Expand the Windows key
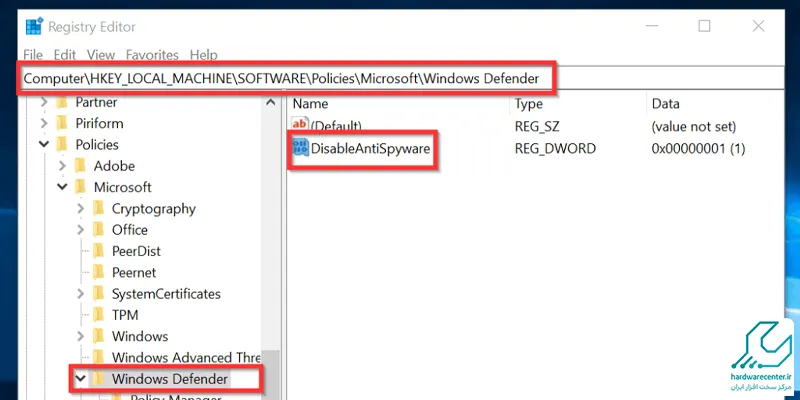This screenshot has width=800, height=400. point(81,336)
